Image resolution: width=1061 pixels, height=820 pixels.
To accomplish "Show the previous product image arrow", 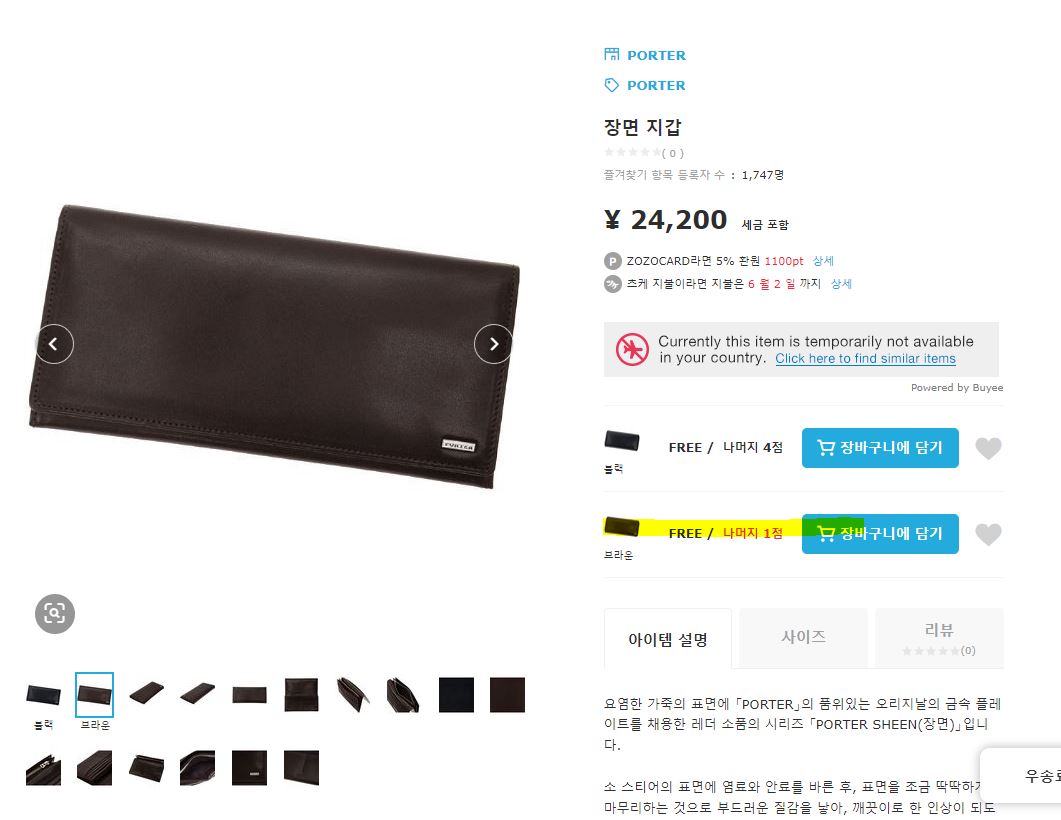I will [x=54, y=344].
